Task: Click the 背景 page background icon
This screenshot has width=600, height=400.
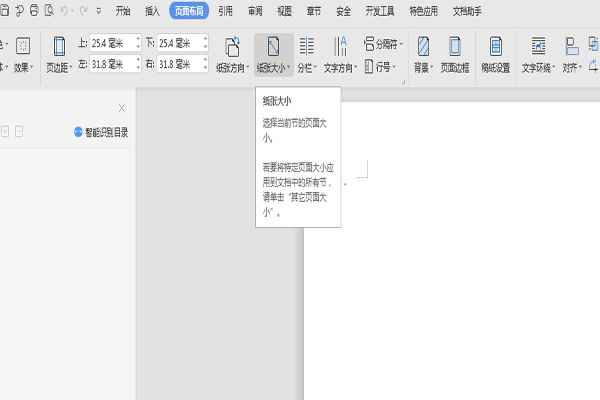Action: tap(423, 46)
